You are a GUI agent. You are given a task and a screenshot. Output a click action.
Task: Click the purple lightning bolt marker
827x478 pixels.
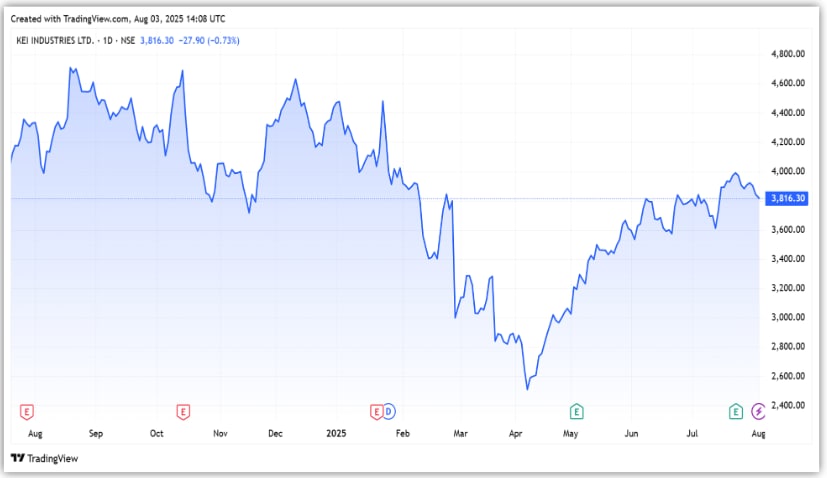tap(758, 411)
